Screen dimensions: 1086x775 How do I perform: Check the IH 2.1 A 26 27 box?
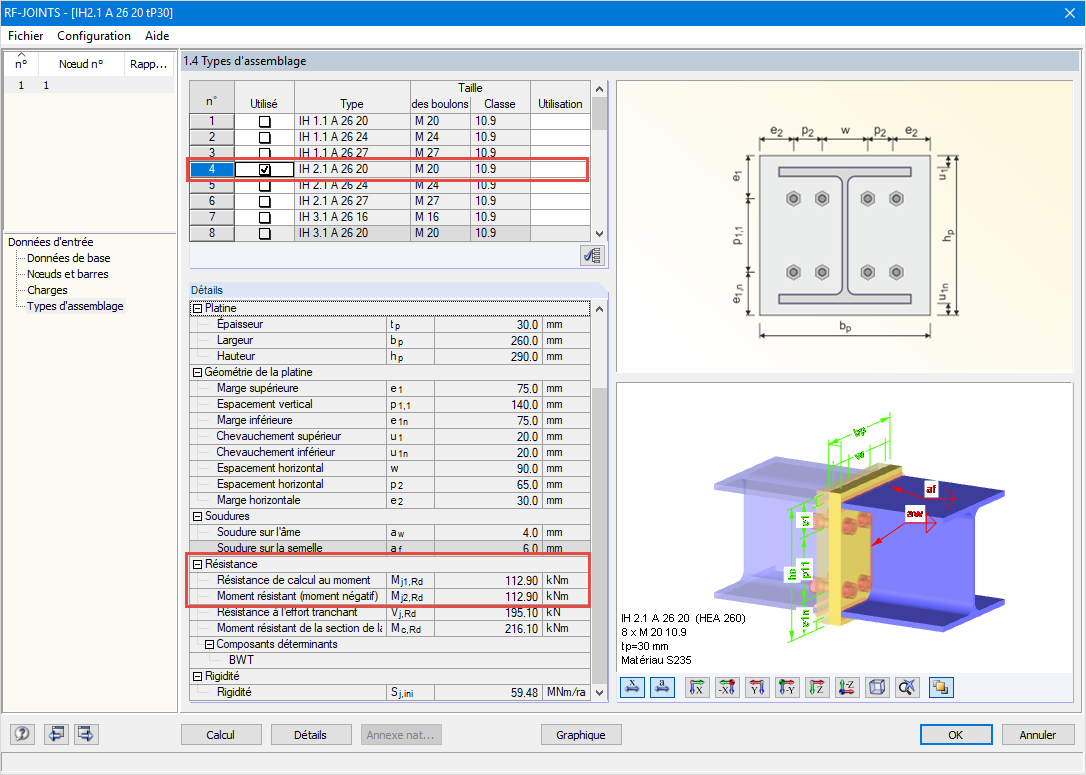(x=265, y=202)
